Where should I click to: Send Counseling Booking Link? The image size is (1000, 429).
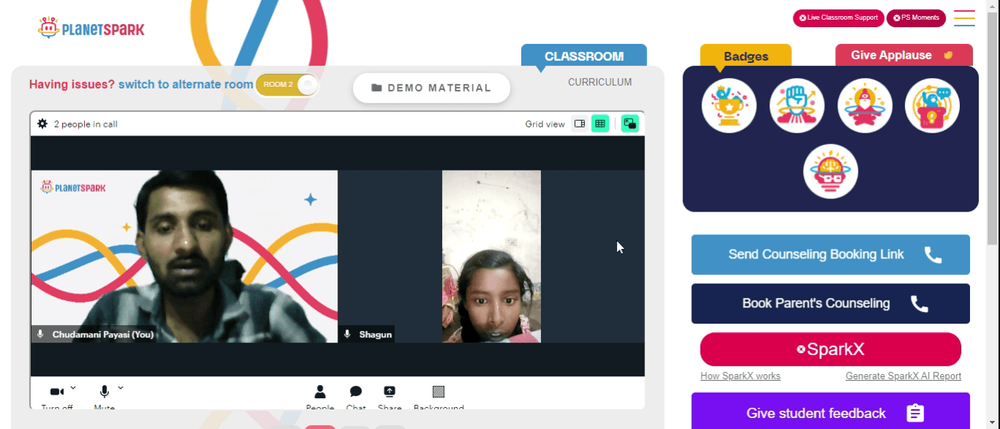(830, 254)
